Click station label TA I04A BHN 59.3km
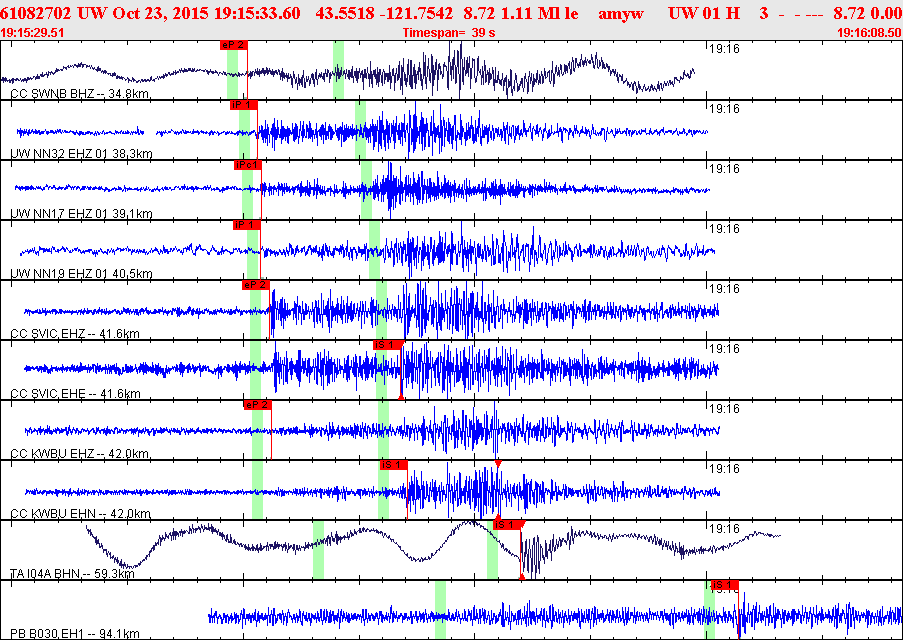Screen dimensions: 903x640 [73, 574]
